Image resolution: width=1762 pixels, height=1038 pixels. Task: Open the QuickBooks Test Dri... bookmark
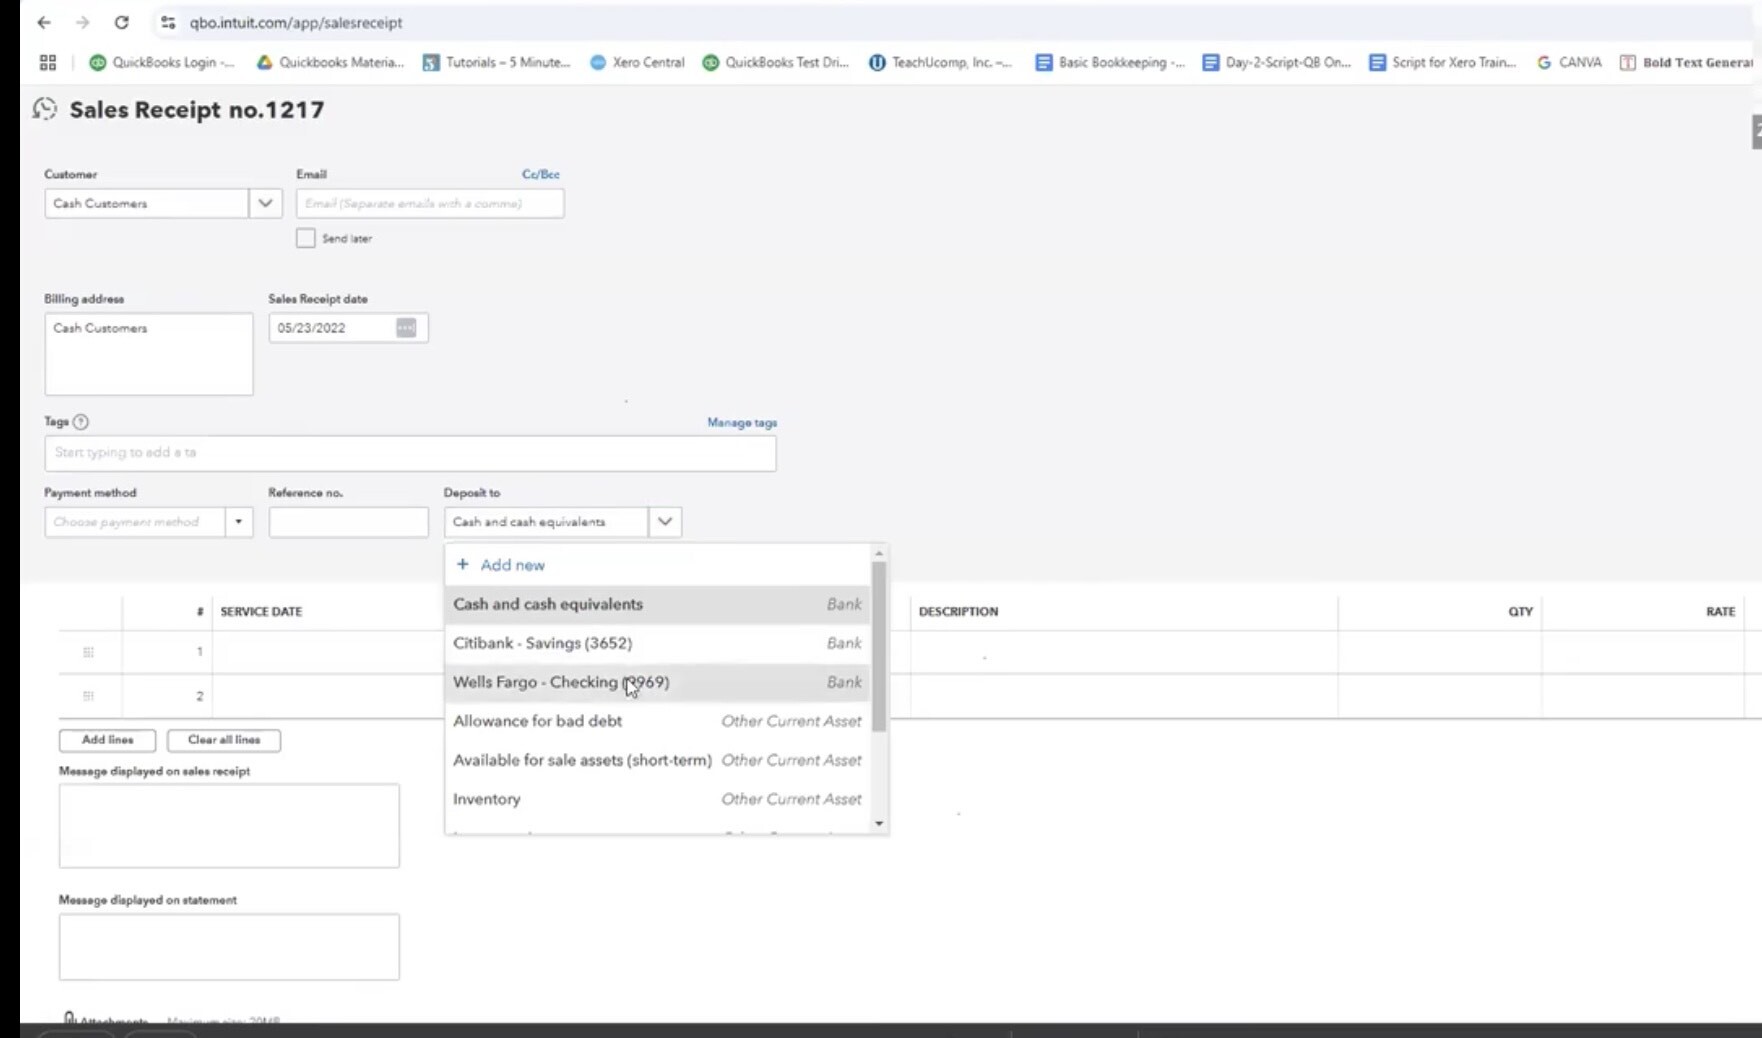[x=776, y=62]
